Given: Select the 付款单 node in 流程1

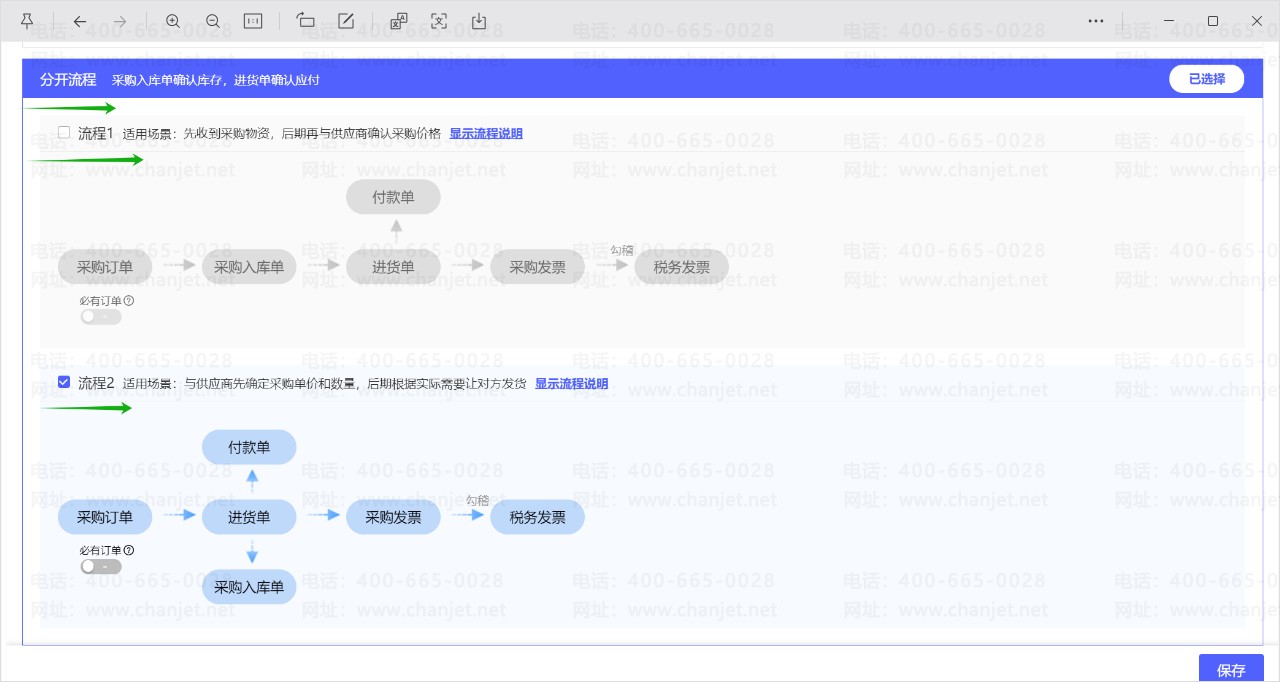Looking at the screenshot, I should (393, 197).
